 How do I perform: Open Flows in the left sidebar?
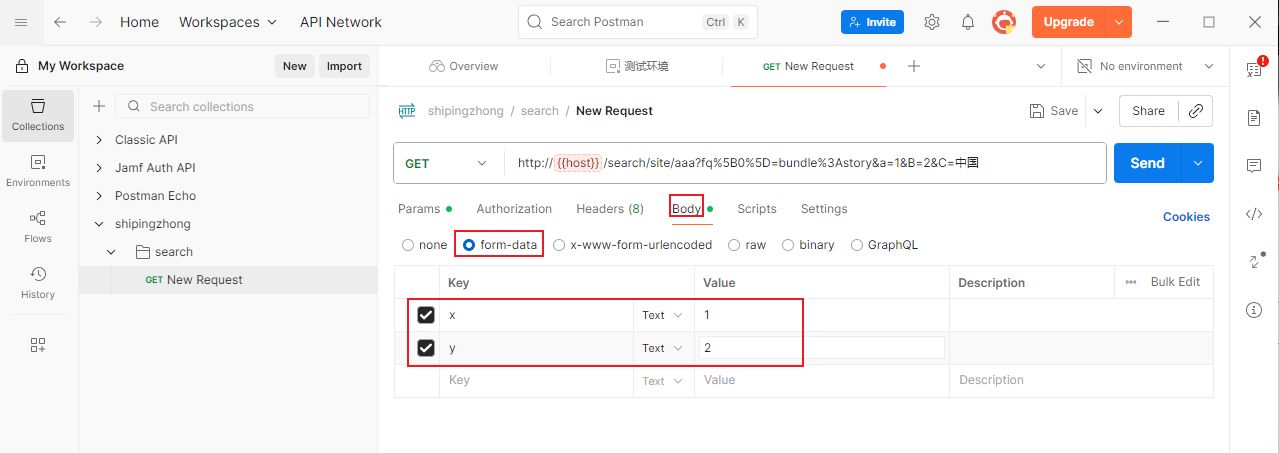pos(38,227)
